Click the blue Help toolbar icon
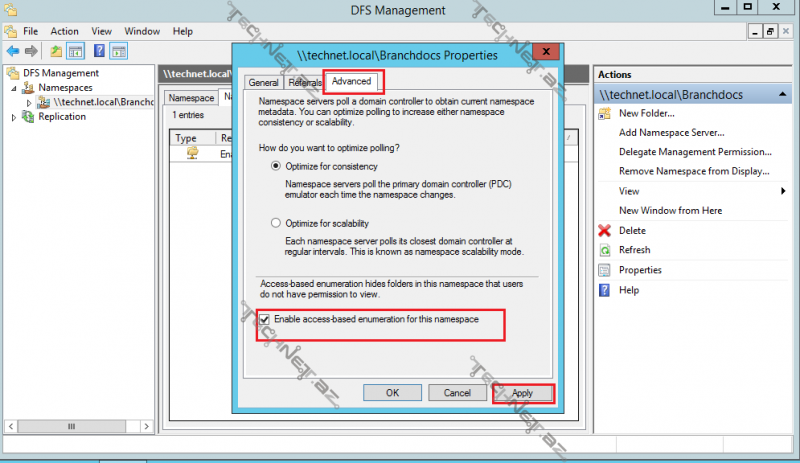 (x=100, y=51)
